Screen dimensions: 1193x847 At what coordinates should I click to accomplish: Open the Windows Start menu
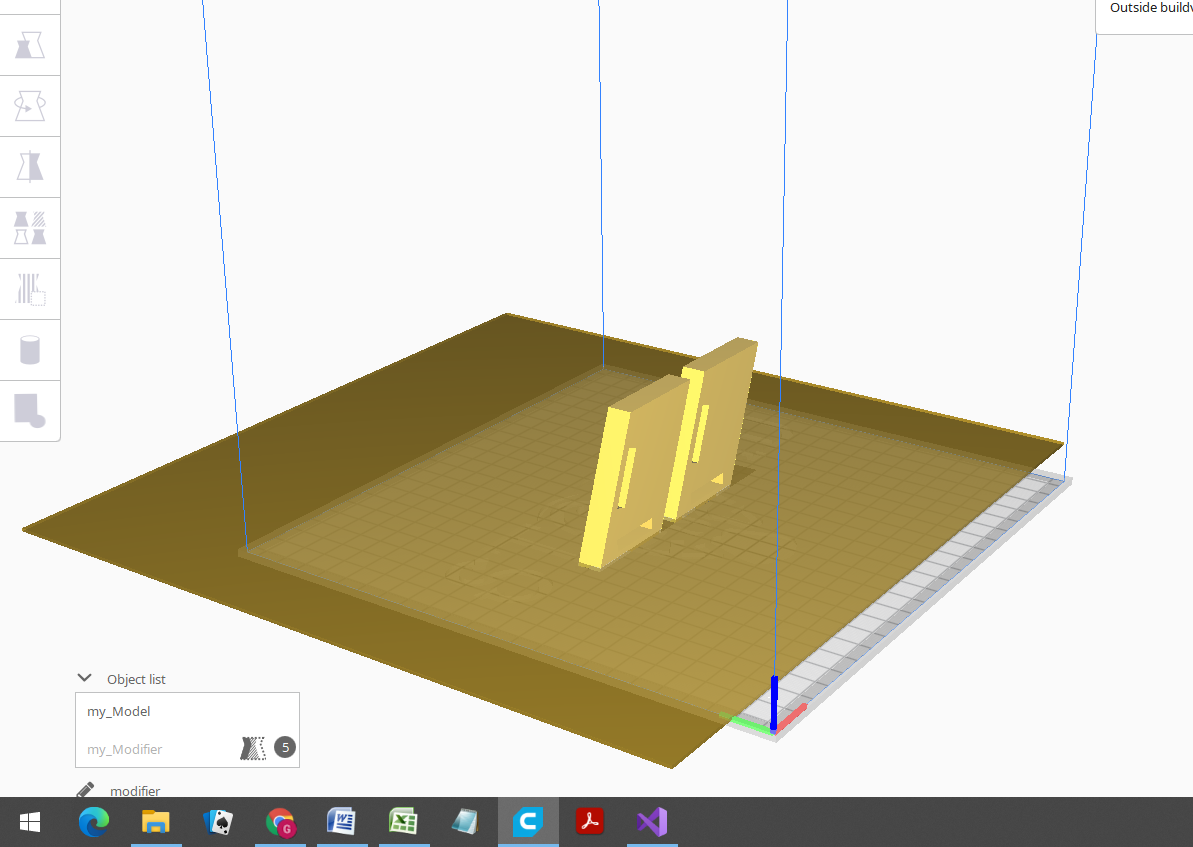(x=30, y=822)
